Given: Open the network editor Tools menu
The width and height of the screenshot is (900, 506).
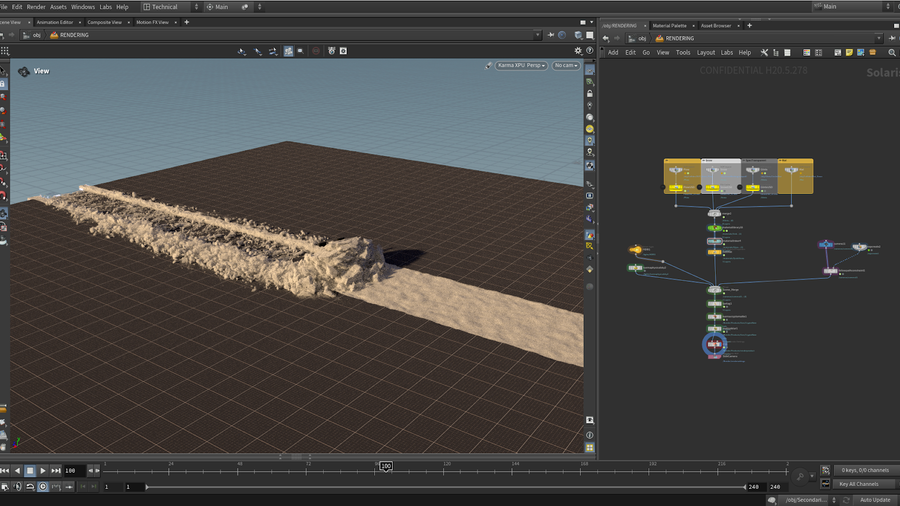Looking at the screenshot, I should tap(682, 53).
